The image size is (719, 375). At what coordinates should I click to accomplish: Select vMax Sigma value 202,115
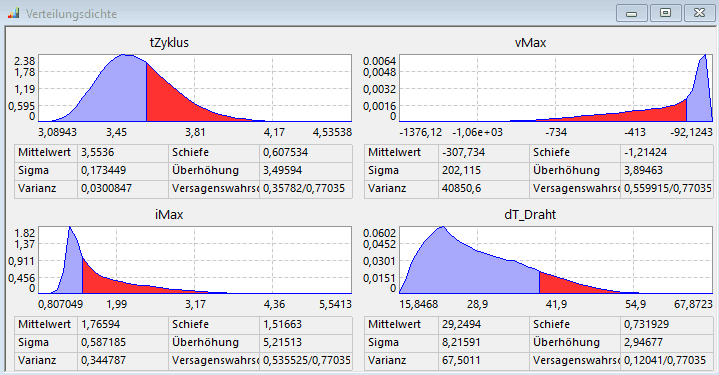point(461,171)
